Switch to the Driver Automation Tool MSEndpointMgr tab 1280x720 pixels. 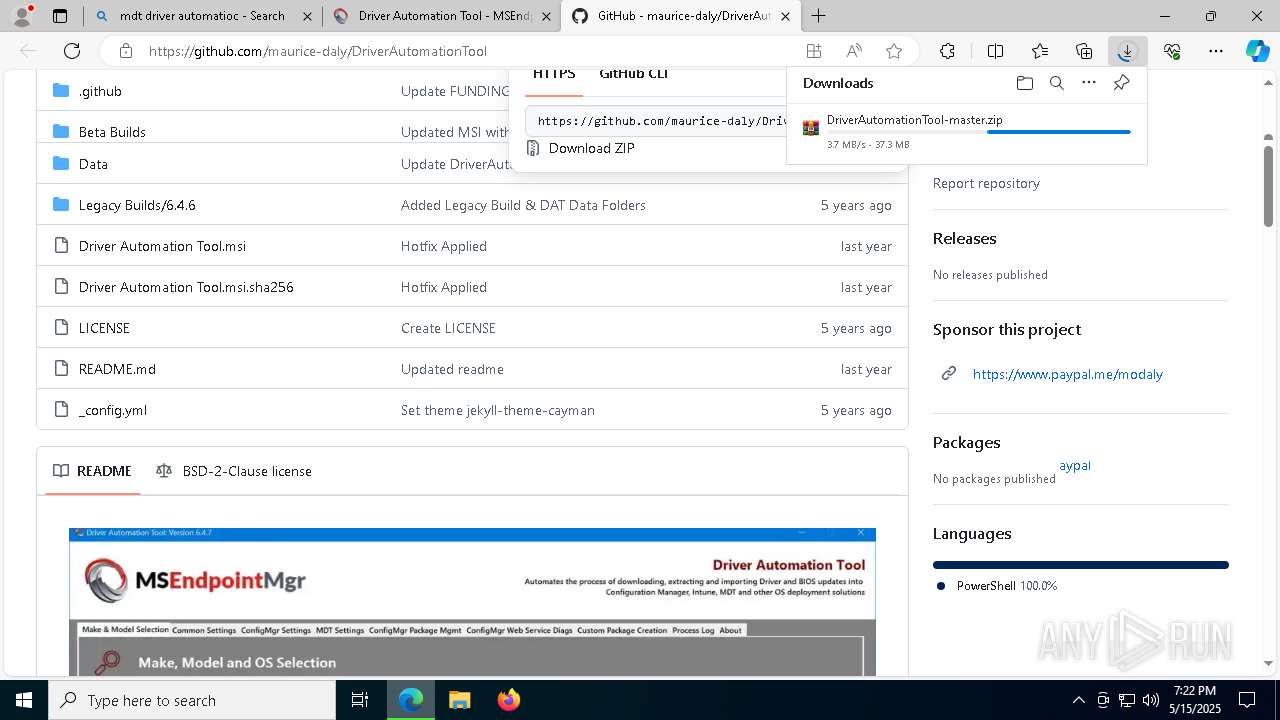click(x=441, y=16)
